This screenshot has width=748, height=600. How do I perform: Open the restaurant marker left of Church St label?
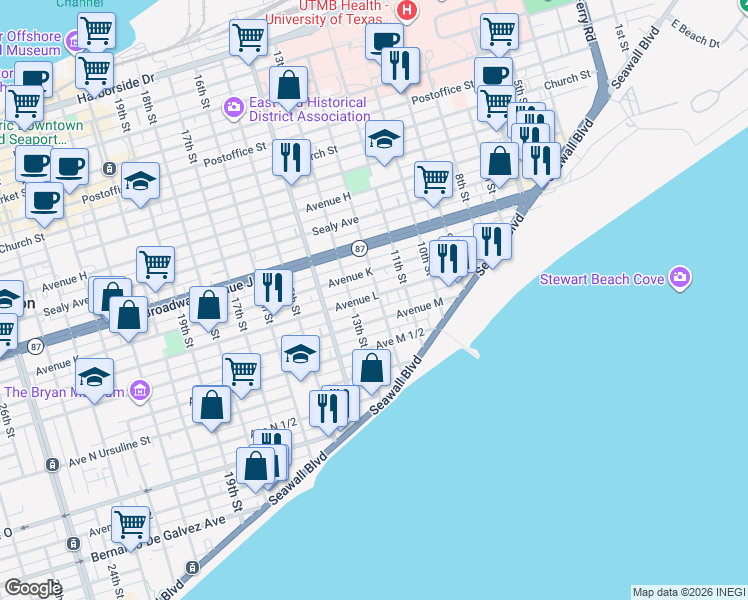[x=291, y=158]
